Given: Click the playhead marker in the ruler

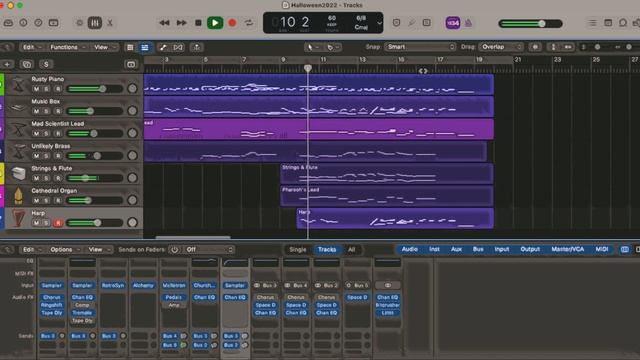Looking at the screenshot, I should [308, 68].
